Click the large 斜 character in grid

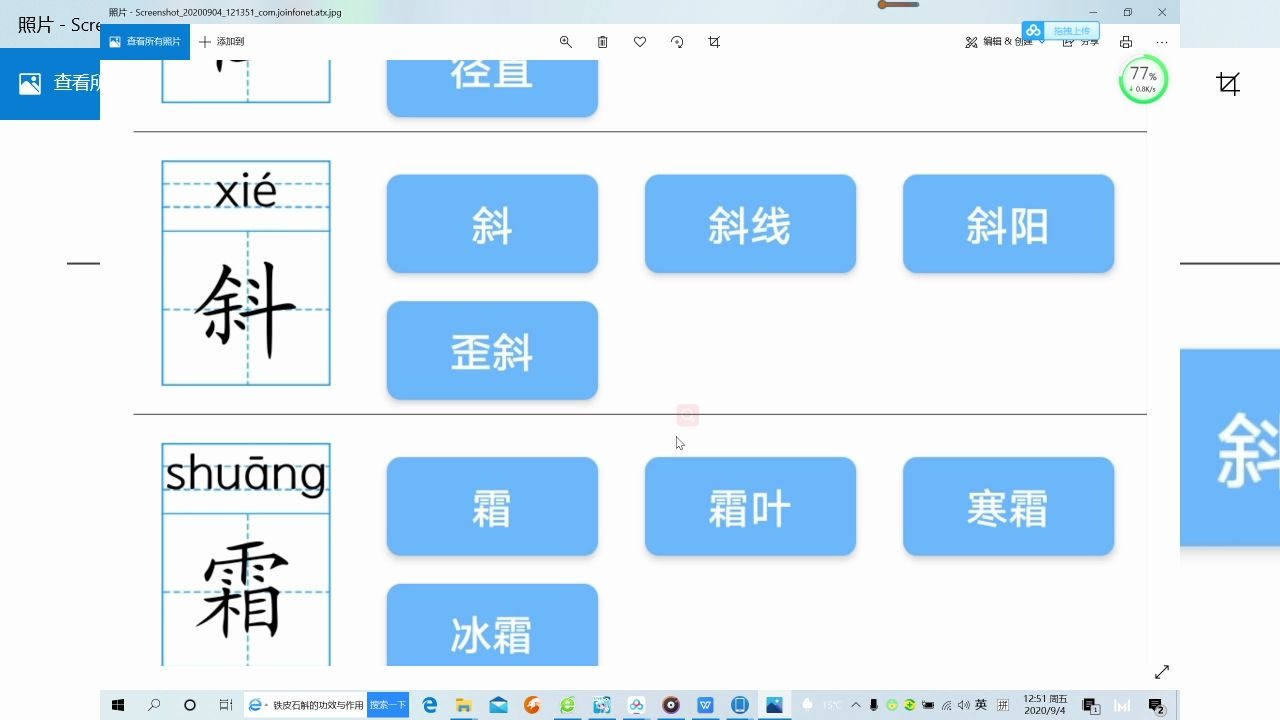click(246, 310)
